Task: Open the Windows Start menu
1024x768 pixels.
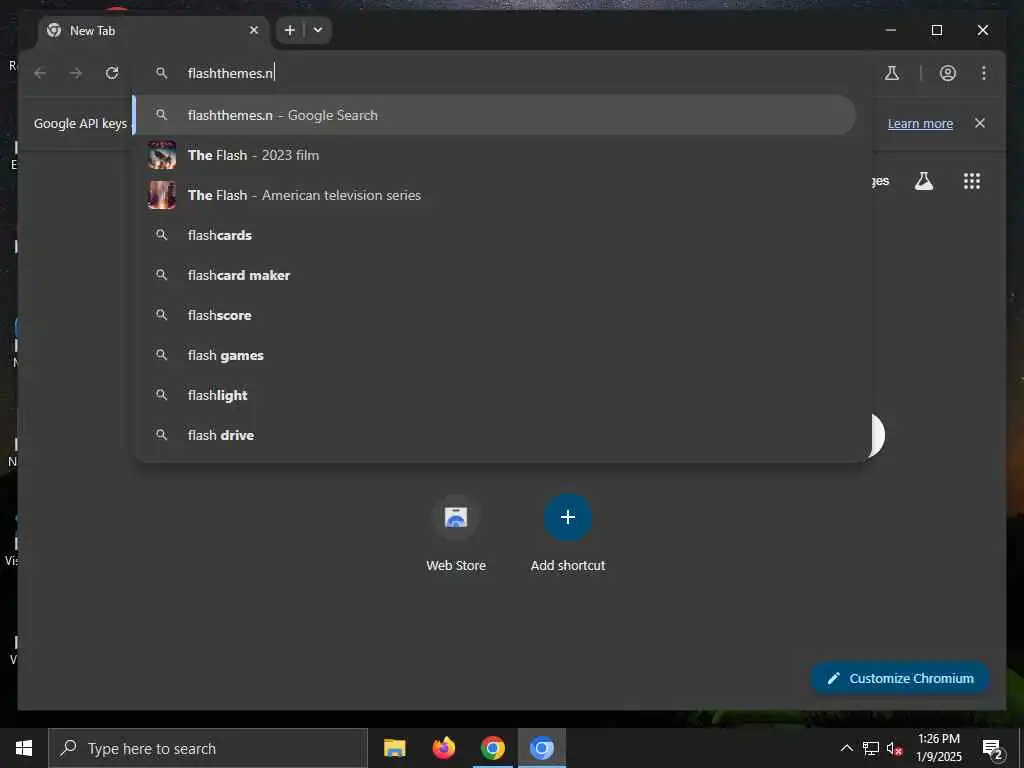Action: click(24, 748)
